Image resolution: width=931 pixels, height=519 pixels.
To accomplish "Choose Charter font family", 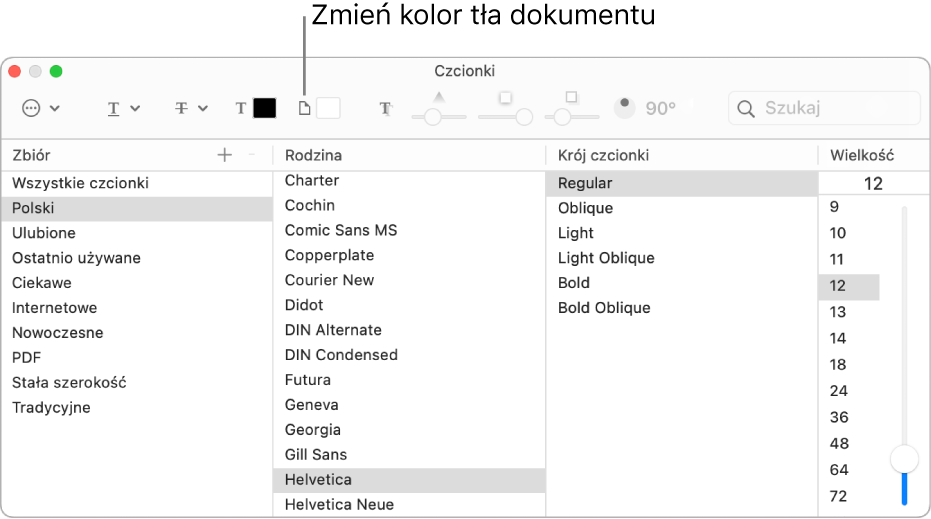I will coord(409,181).
